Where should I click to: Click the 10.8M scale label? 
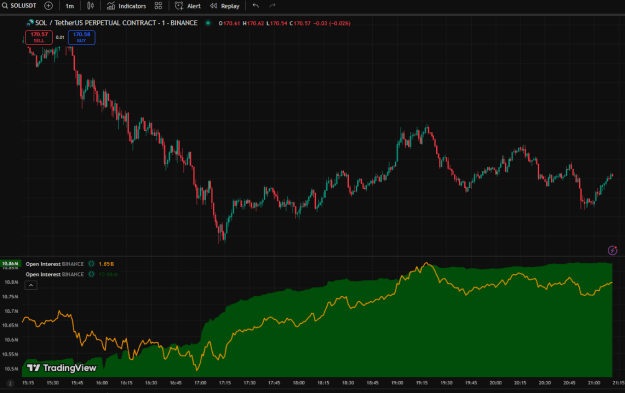[x=11, y=282]
